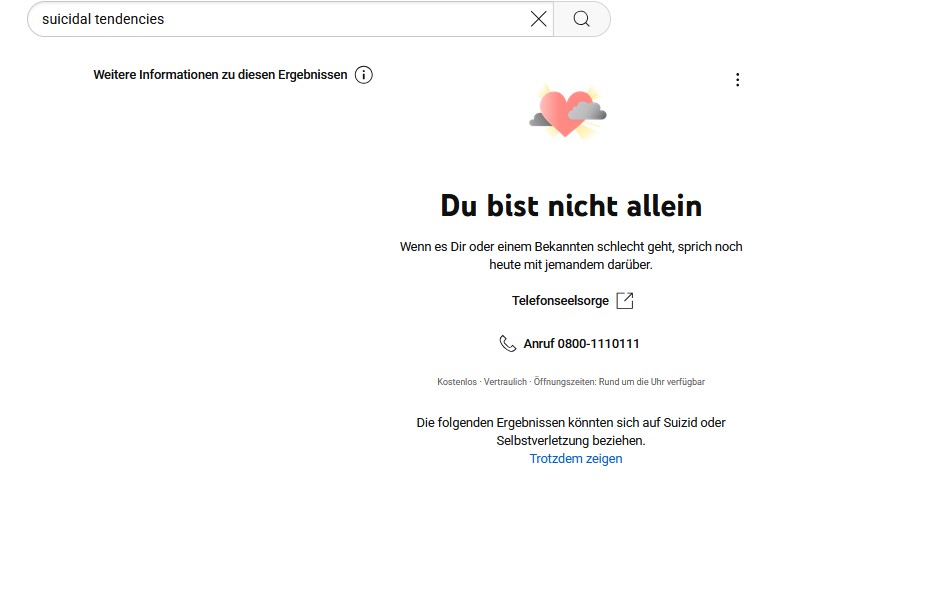
Task: Clear the search box with the X icon
Action: pos(538,19)
